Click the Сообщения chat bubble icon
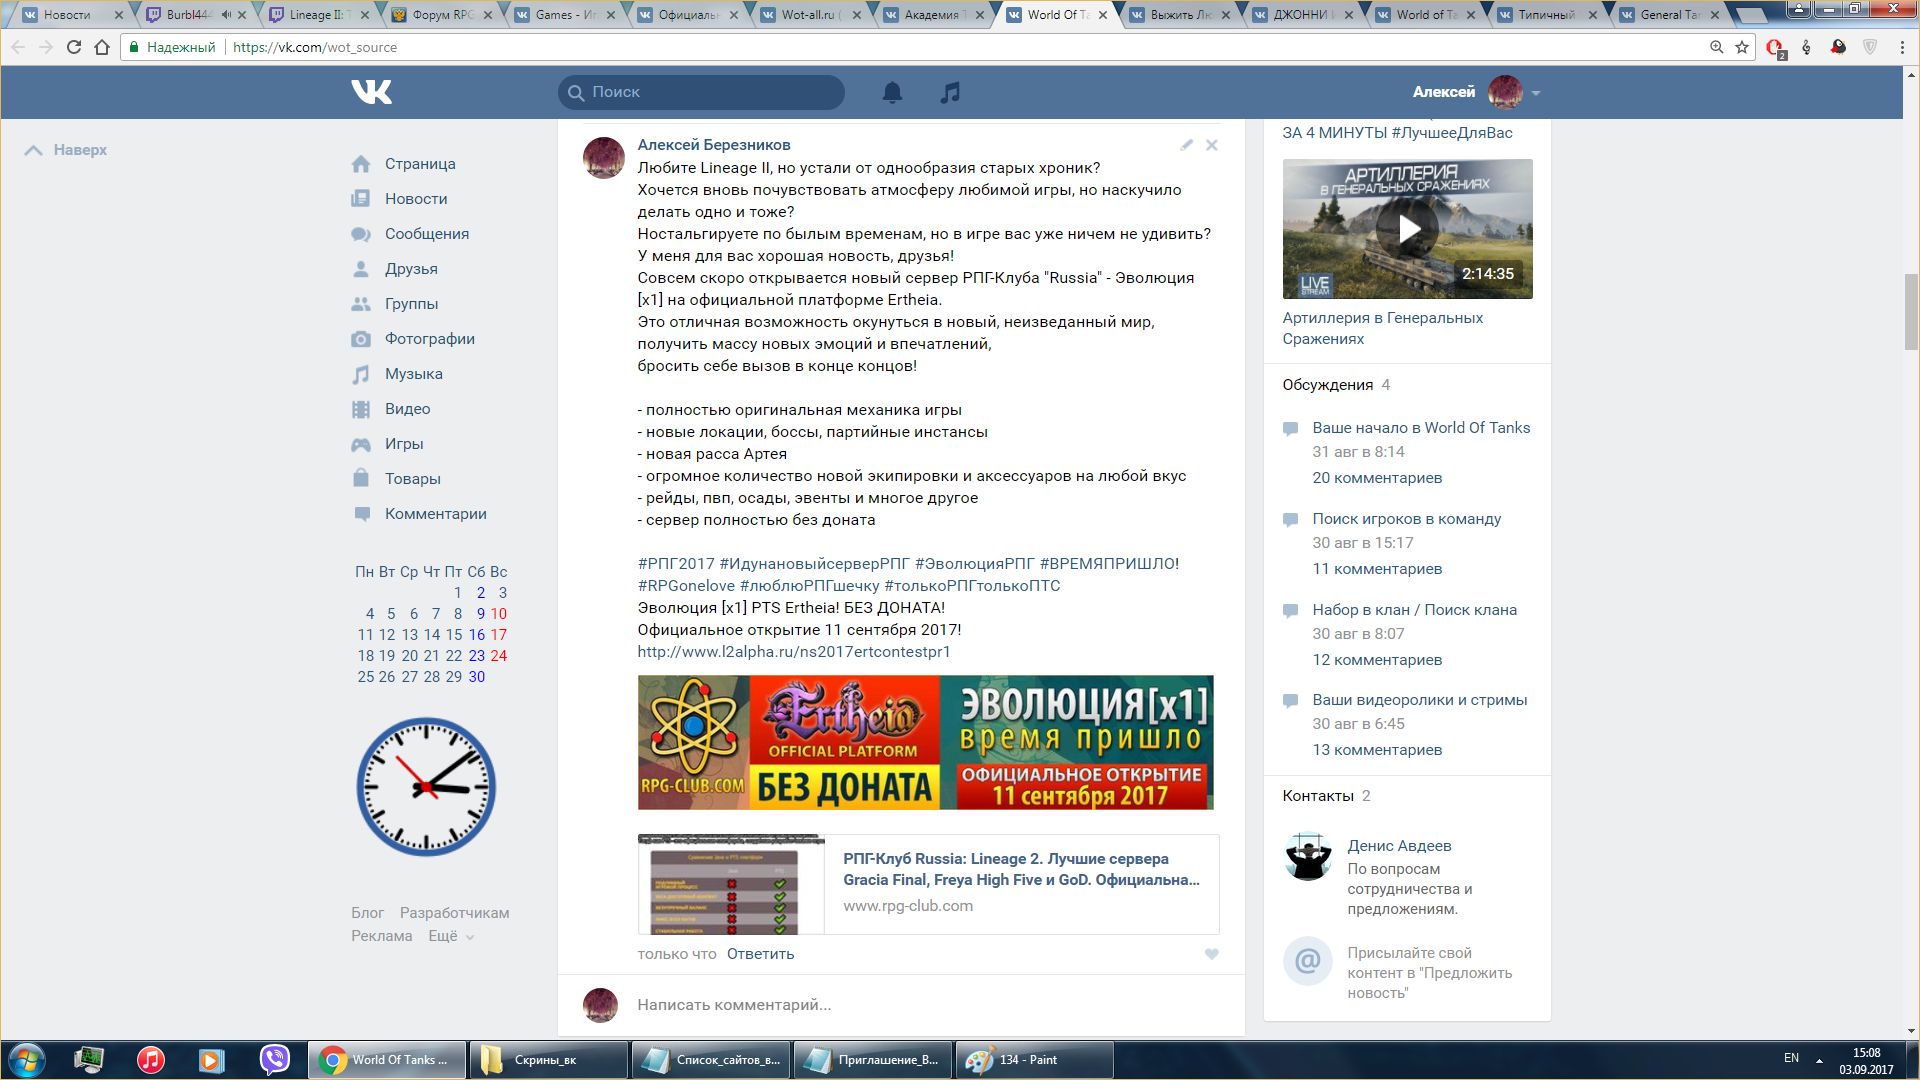This screenshot has height=1080, width=1920. [x=361, y=234]
